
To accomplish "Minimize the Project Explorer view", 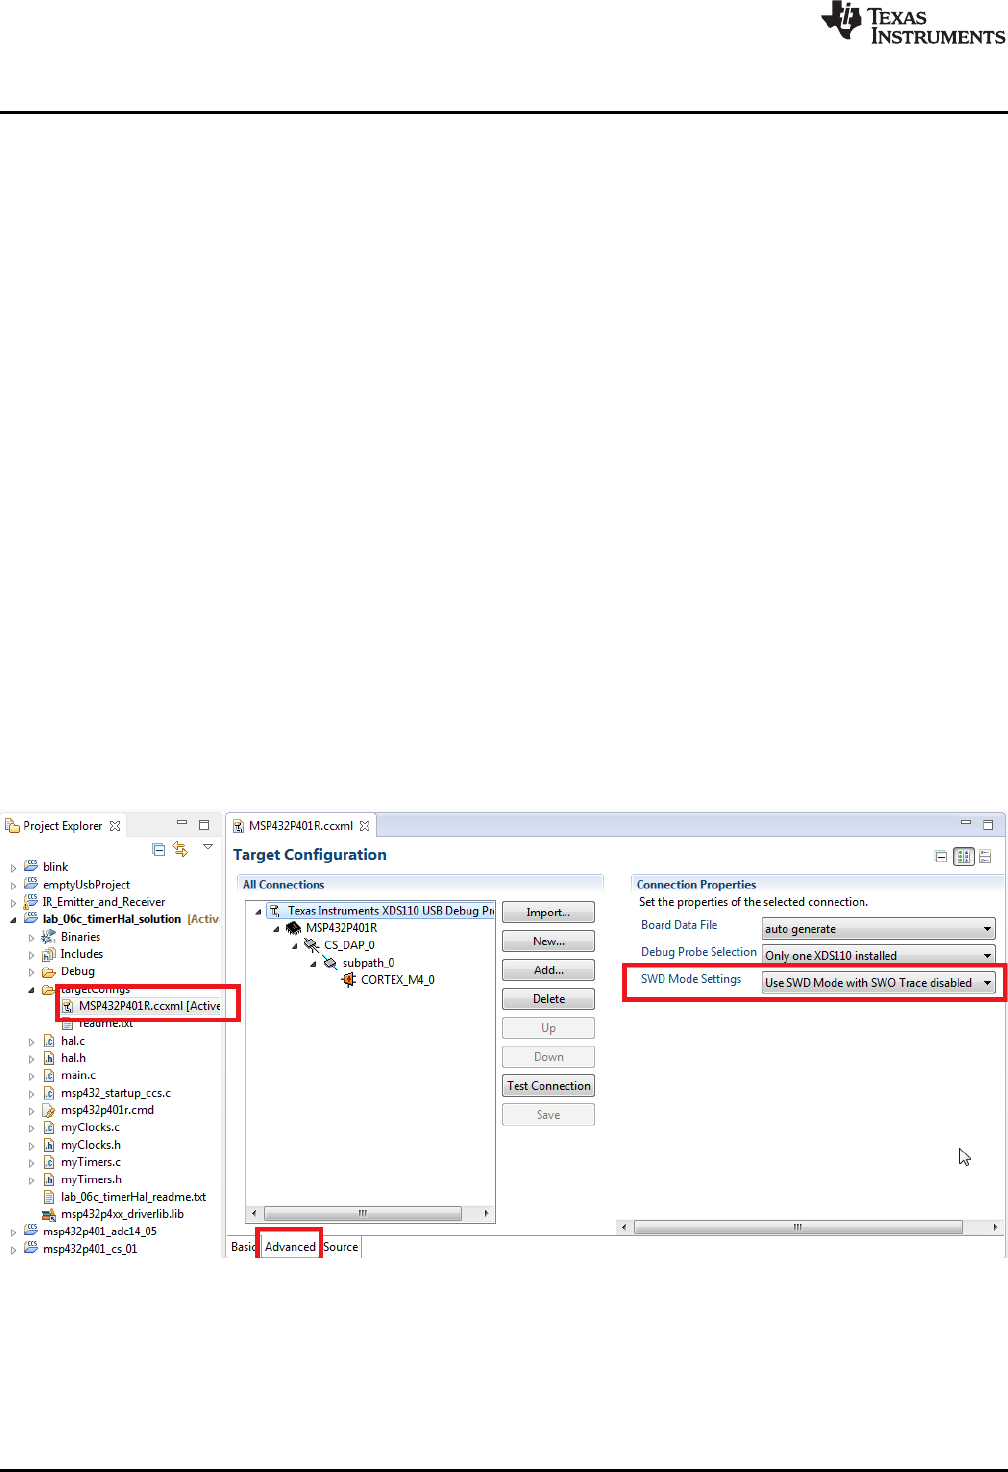I will click(x=182, y=823).
